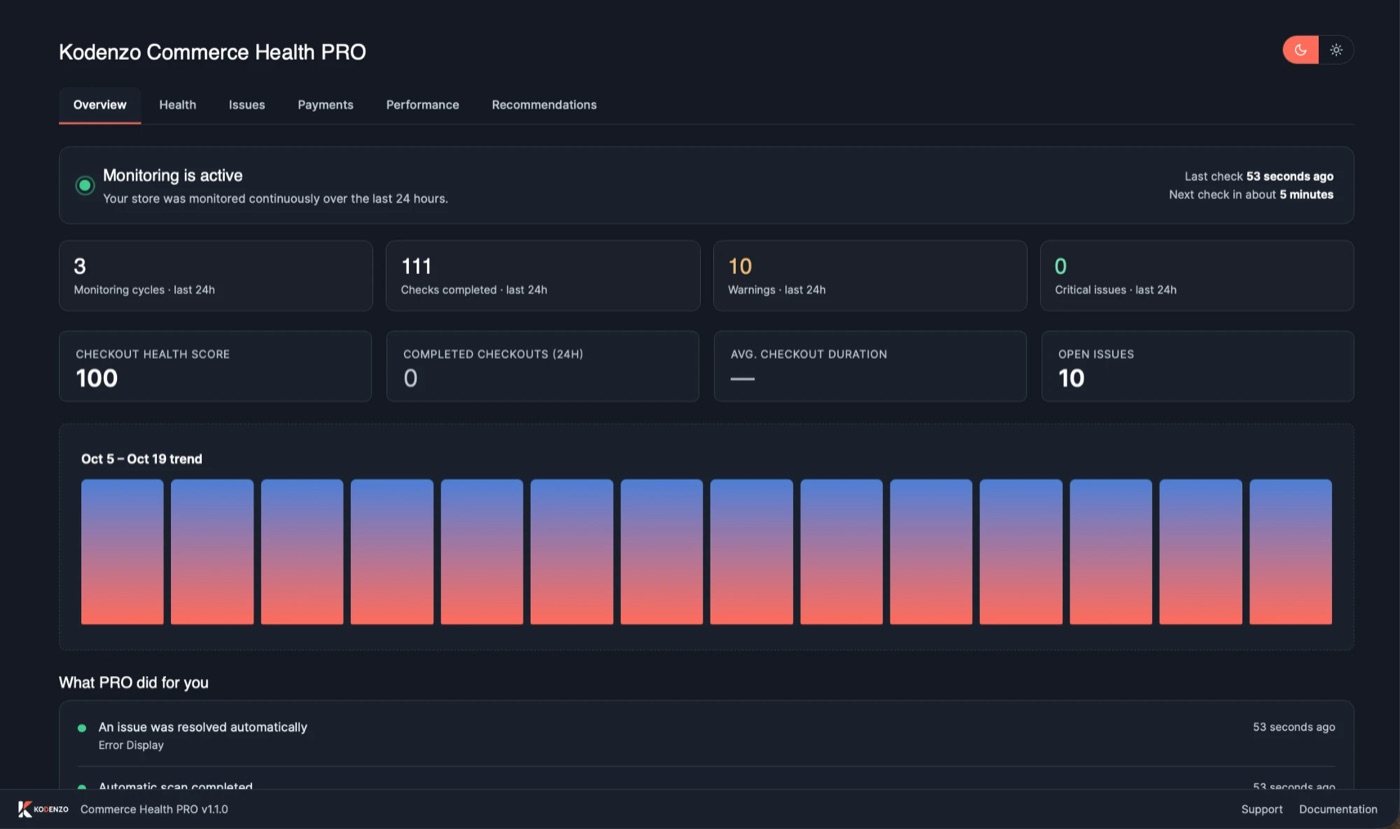The image size is (1400, 829).
Task: Go to the Issues tab
Action: point(247,105)
